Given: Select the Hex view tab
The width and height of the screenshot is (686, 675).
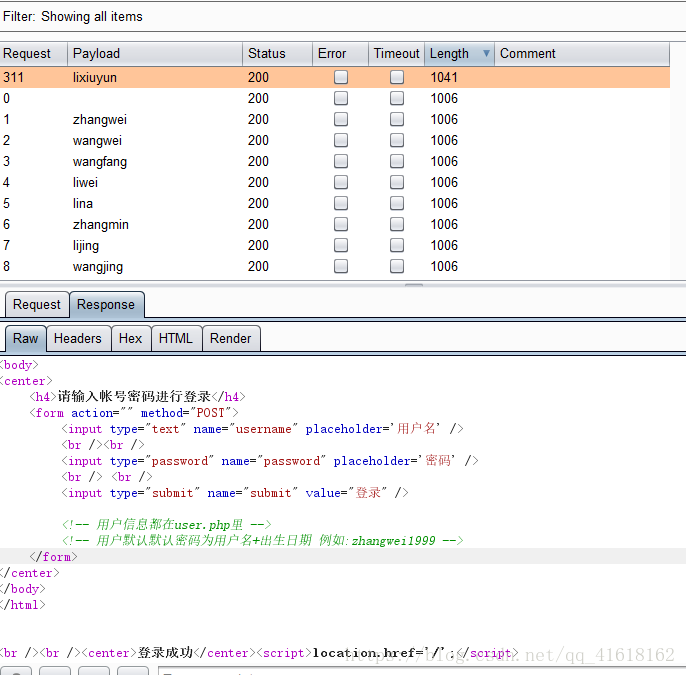Looking at the screenshot, I should coord(131,339).
